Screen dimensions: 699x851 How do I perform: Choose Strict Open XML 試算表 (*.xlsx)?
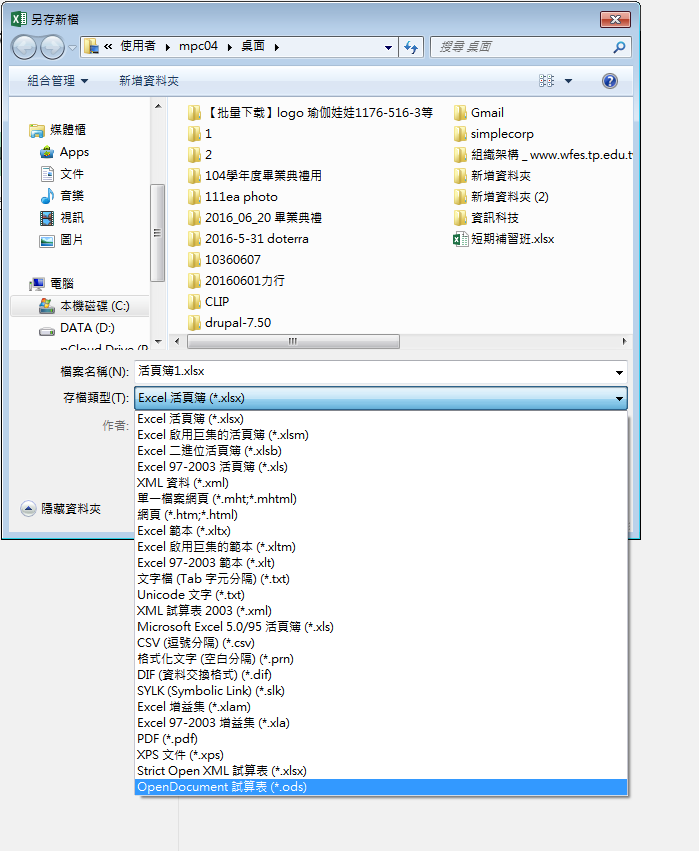[x=380, y=771]
